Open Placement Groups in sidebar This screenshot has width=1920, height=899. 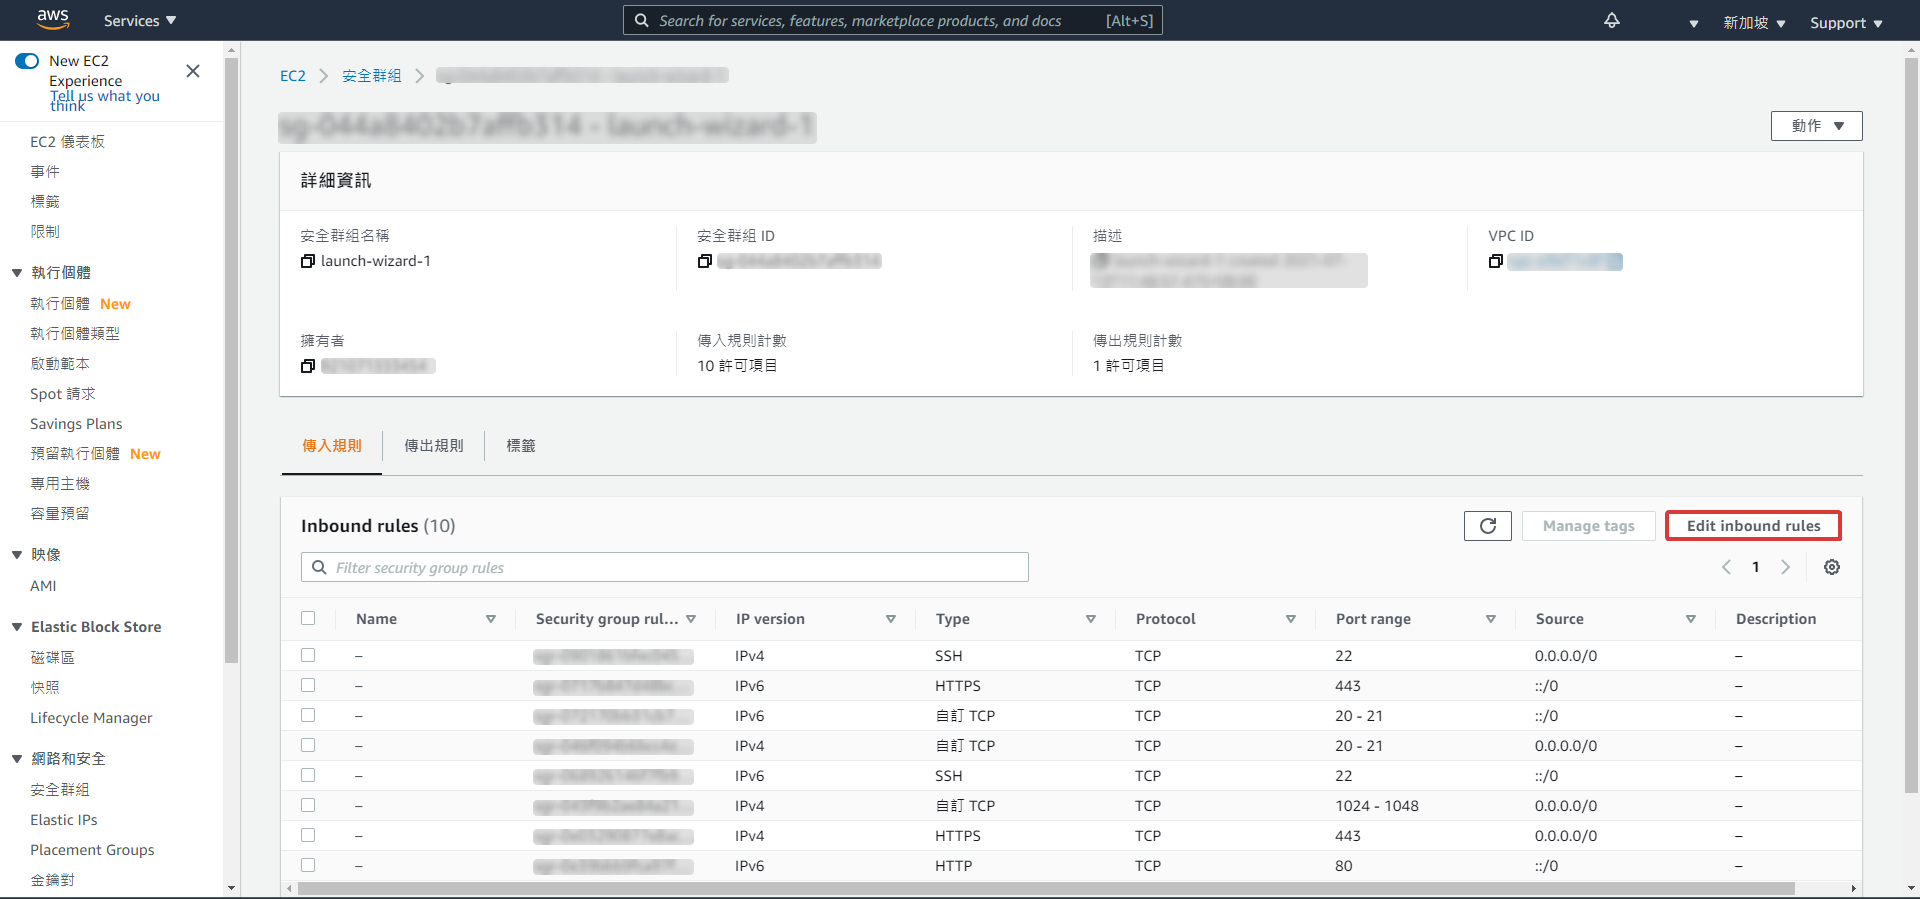pyautogui.click(x=92, y=850)
